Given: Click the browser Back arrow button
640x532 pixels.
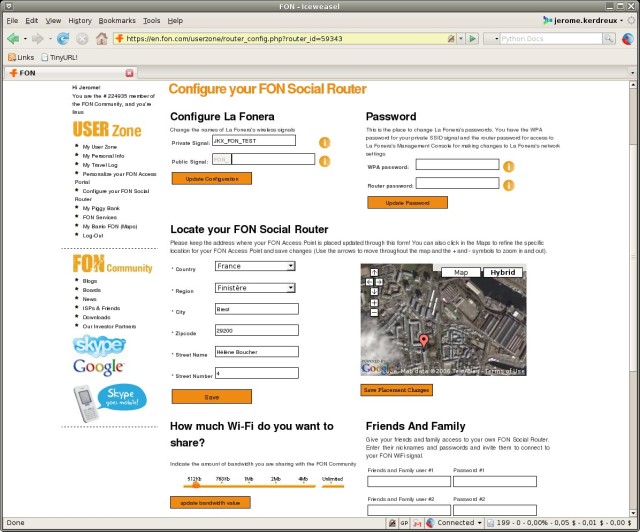Looking at the screenshot, I should click(x=15, y=39).
